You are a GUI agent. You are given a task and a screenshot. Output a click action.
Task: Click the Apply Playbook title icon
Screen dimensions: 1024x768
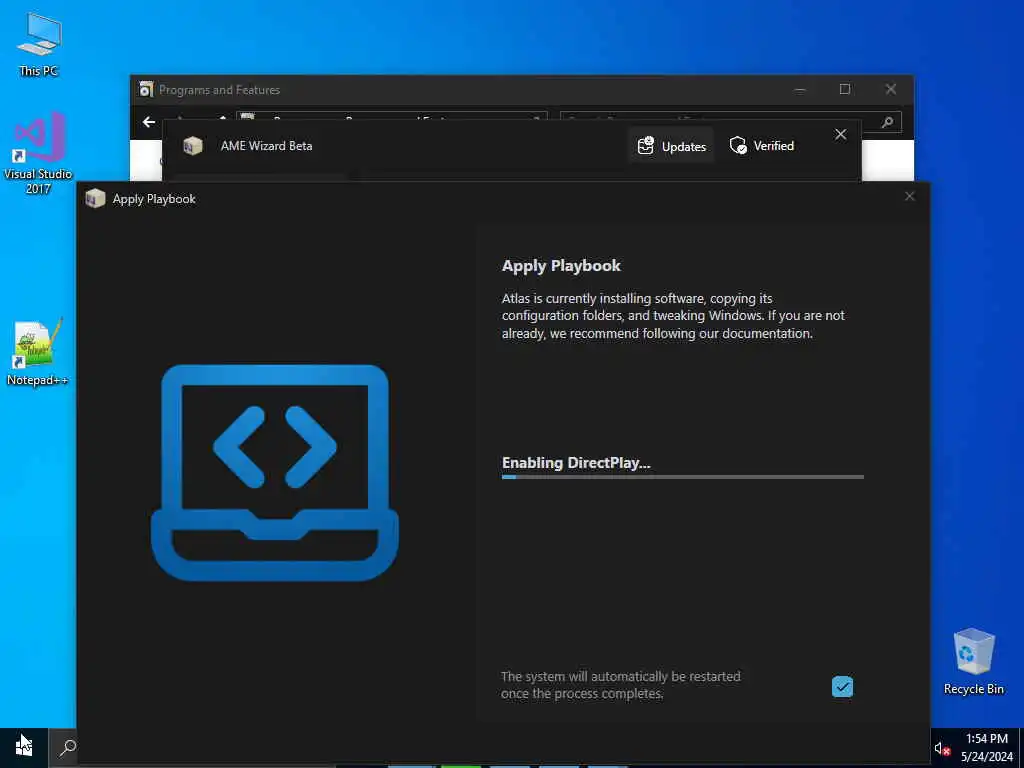(x=95, y=199)
